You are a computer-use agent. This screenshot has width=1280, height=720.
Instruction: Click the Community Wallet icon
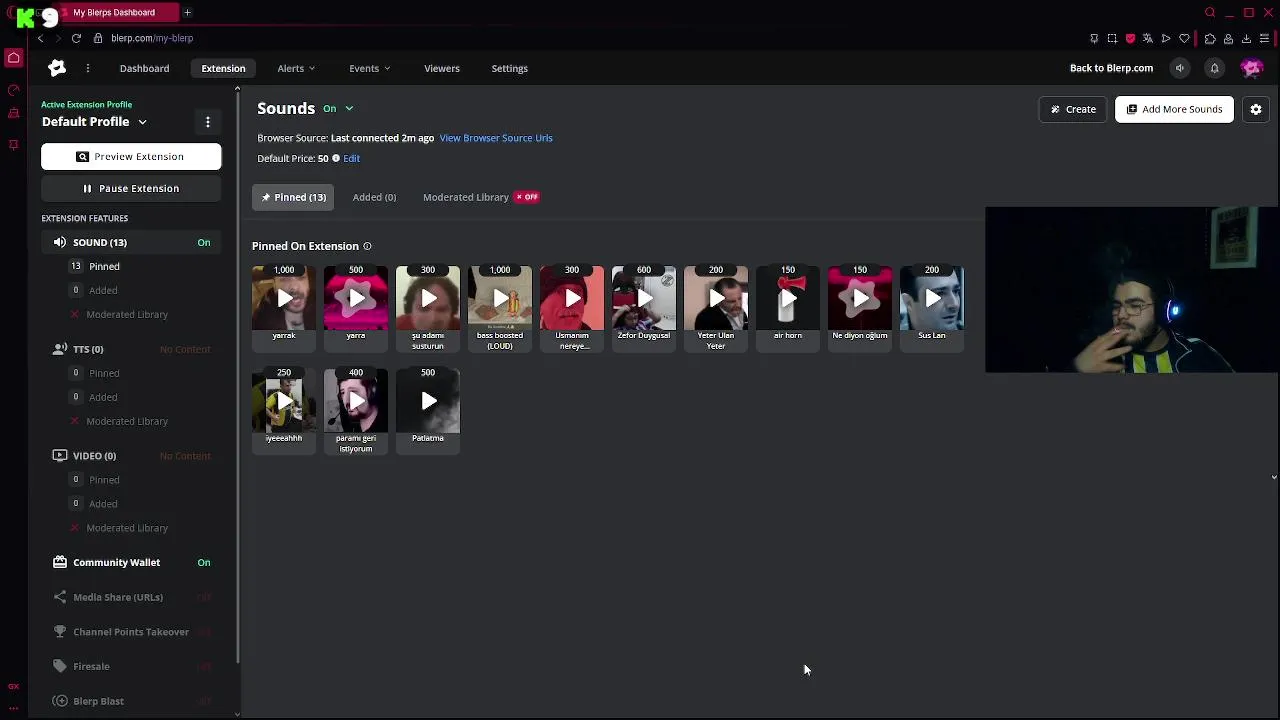[x=60, y=562]
